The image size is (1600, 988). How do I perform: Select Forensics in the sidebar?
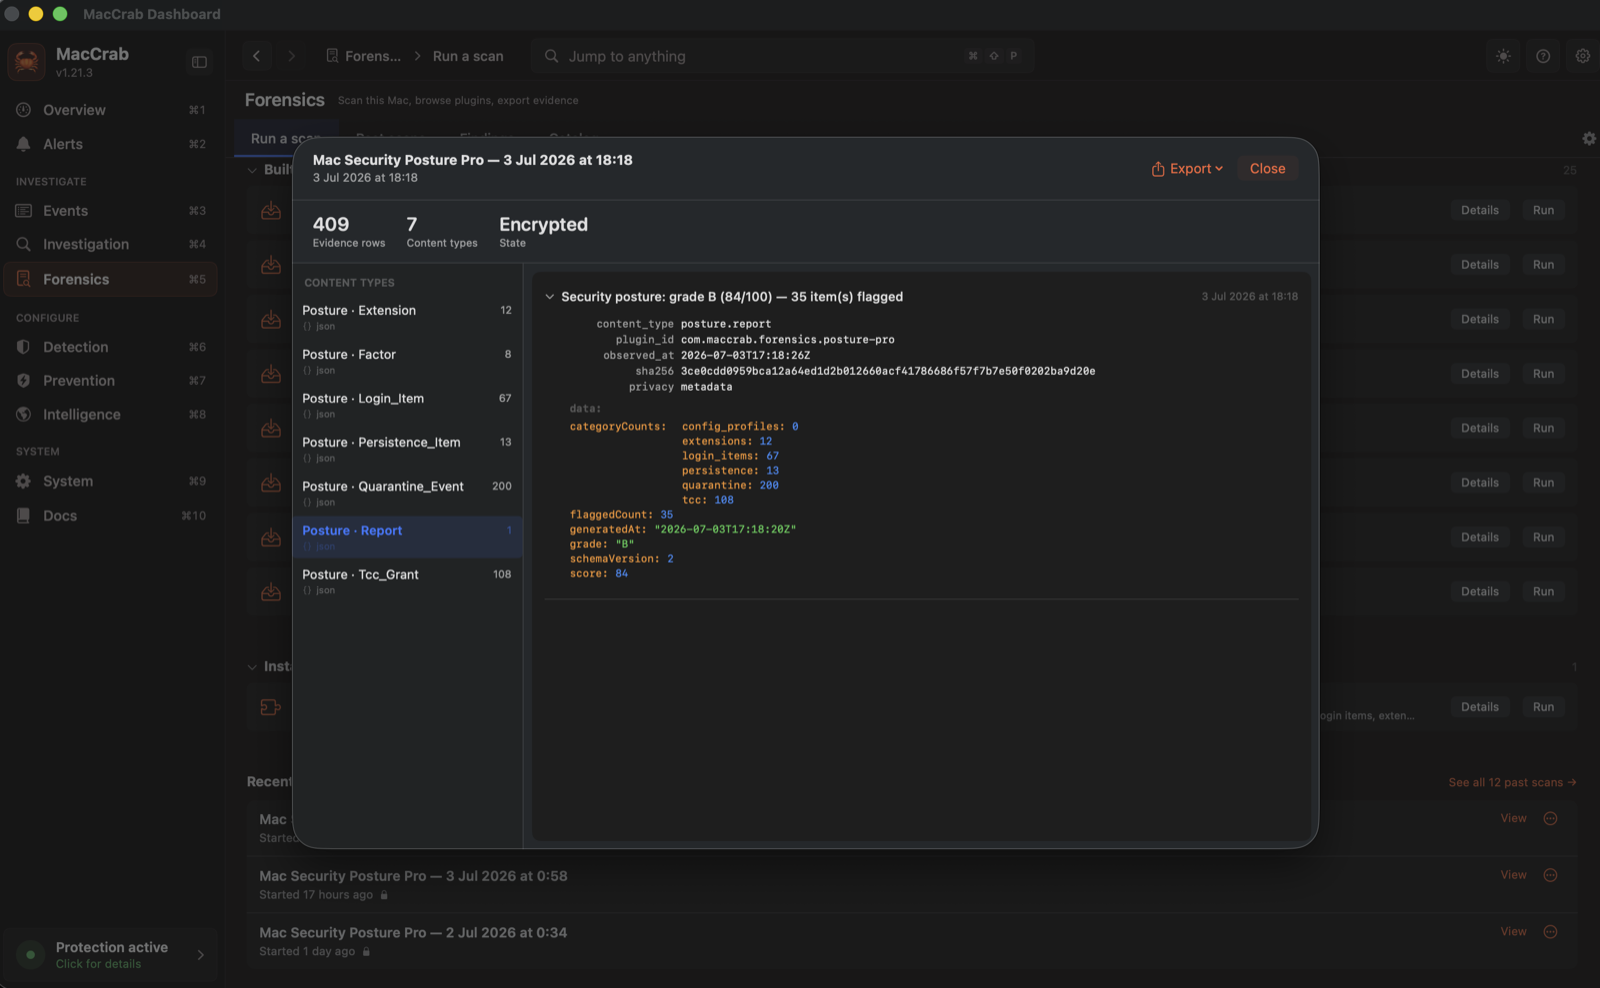coord(110,279)
